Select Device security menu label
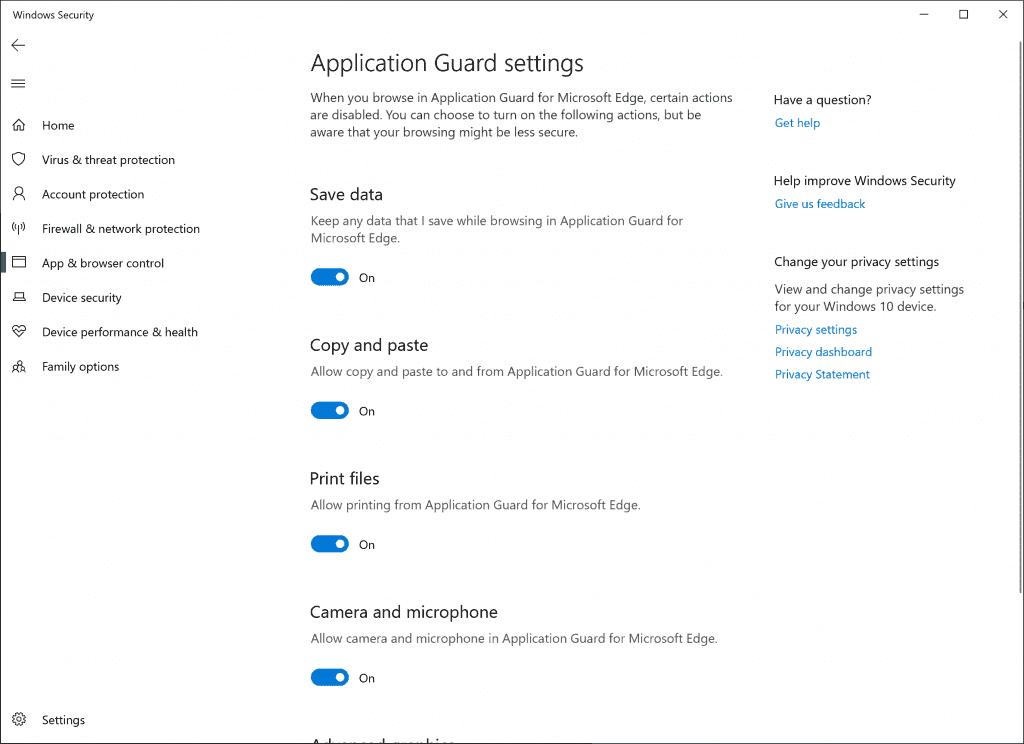The image size is (1024, 744). (81, 298)
